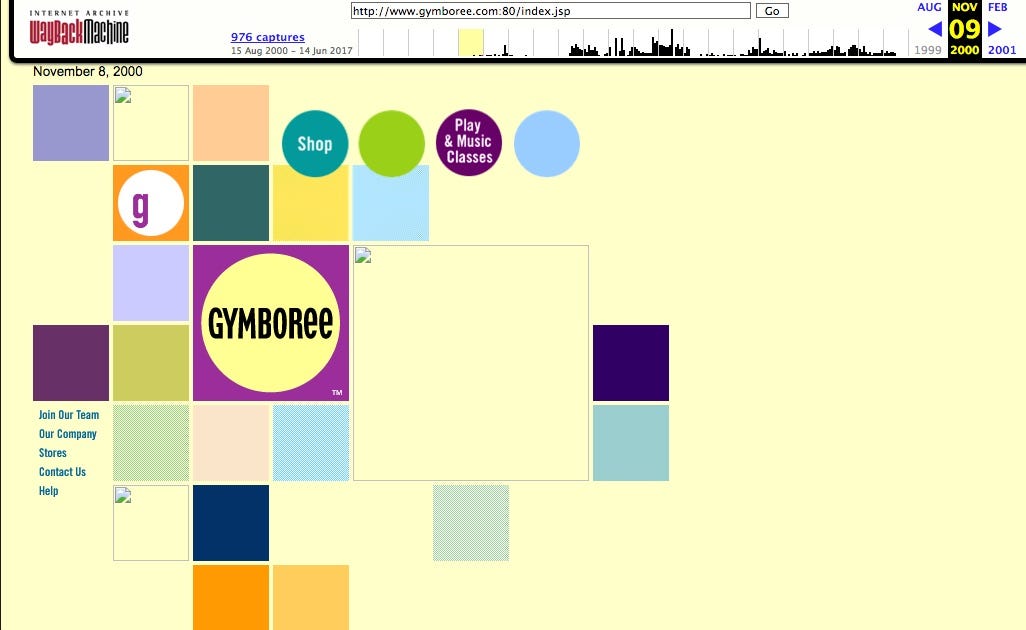Select the 'November 8, 2000' date text
Viewport: 1026px width, 630px height.
88,71
